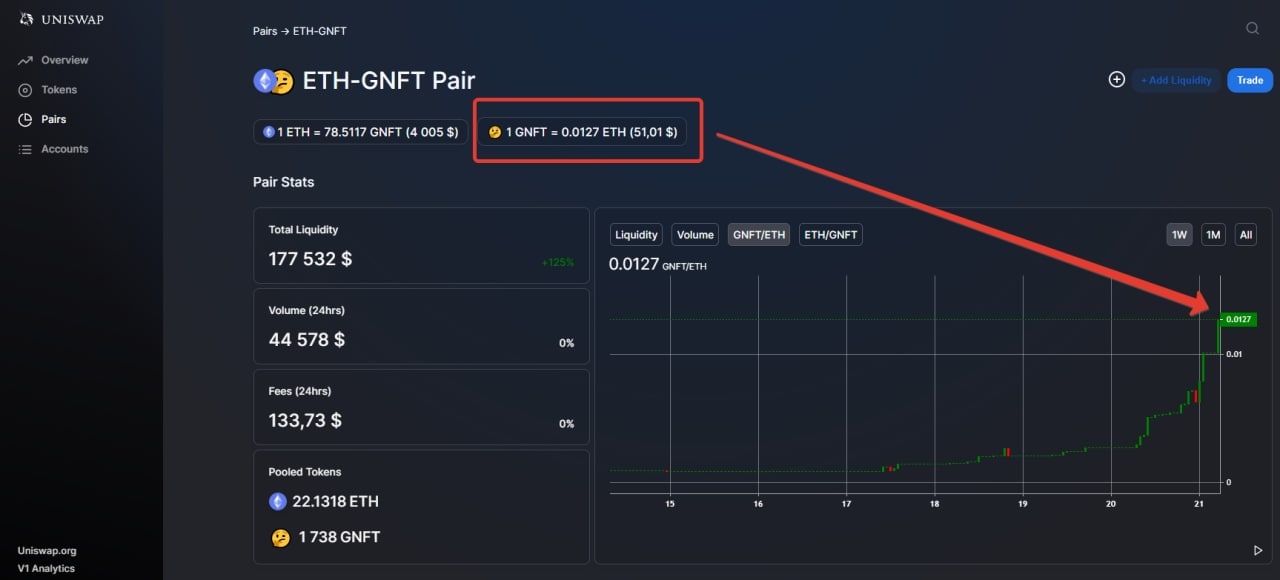
Task: Click the Accounts list icon
Action: 25,149
